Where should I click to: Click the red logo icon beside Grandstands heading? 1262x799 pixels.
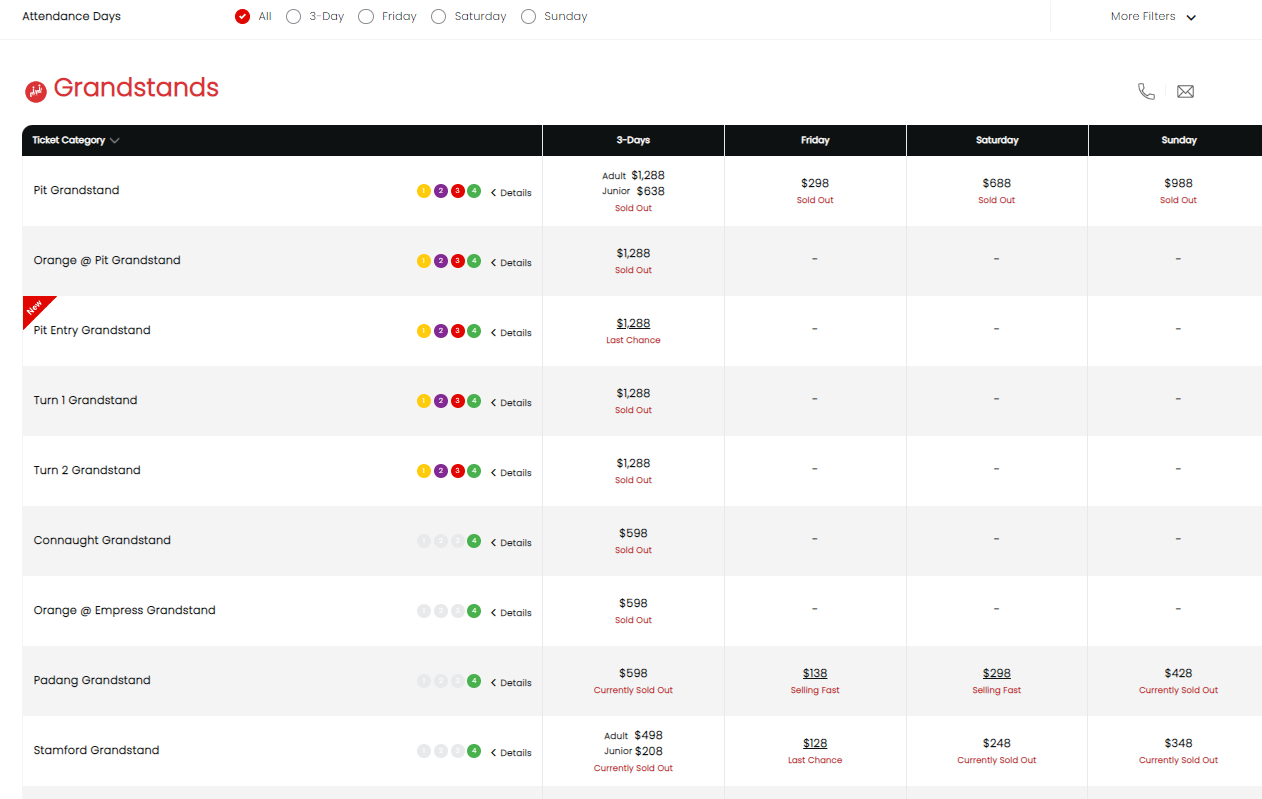coord(36,91)
